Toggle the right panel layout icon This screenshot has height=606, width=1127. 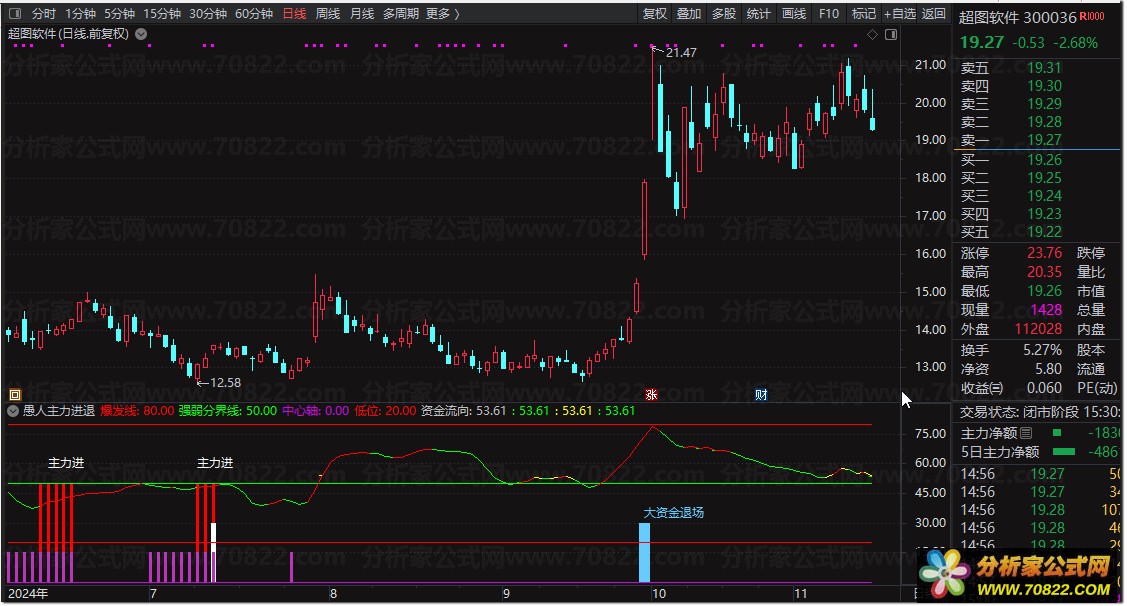[x=891, y=35]
